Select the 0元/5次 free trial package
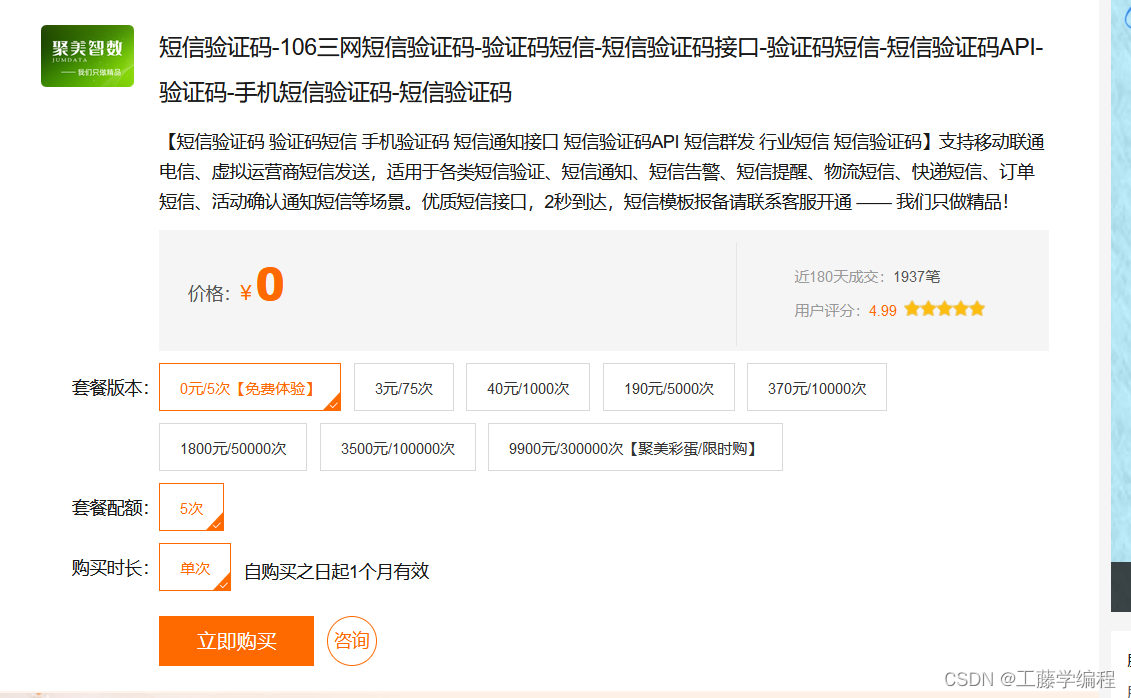This screenshot has height=698, width=1131. (x=249, y=387)
